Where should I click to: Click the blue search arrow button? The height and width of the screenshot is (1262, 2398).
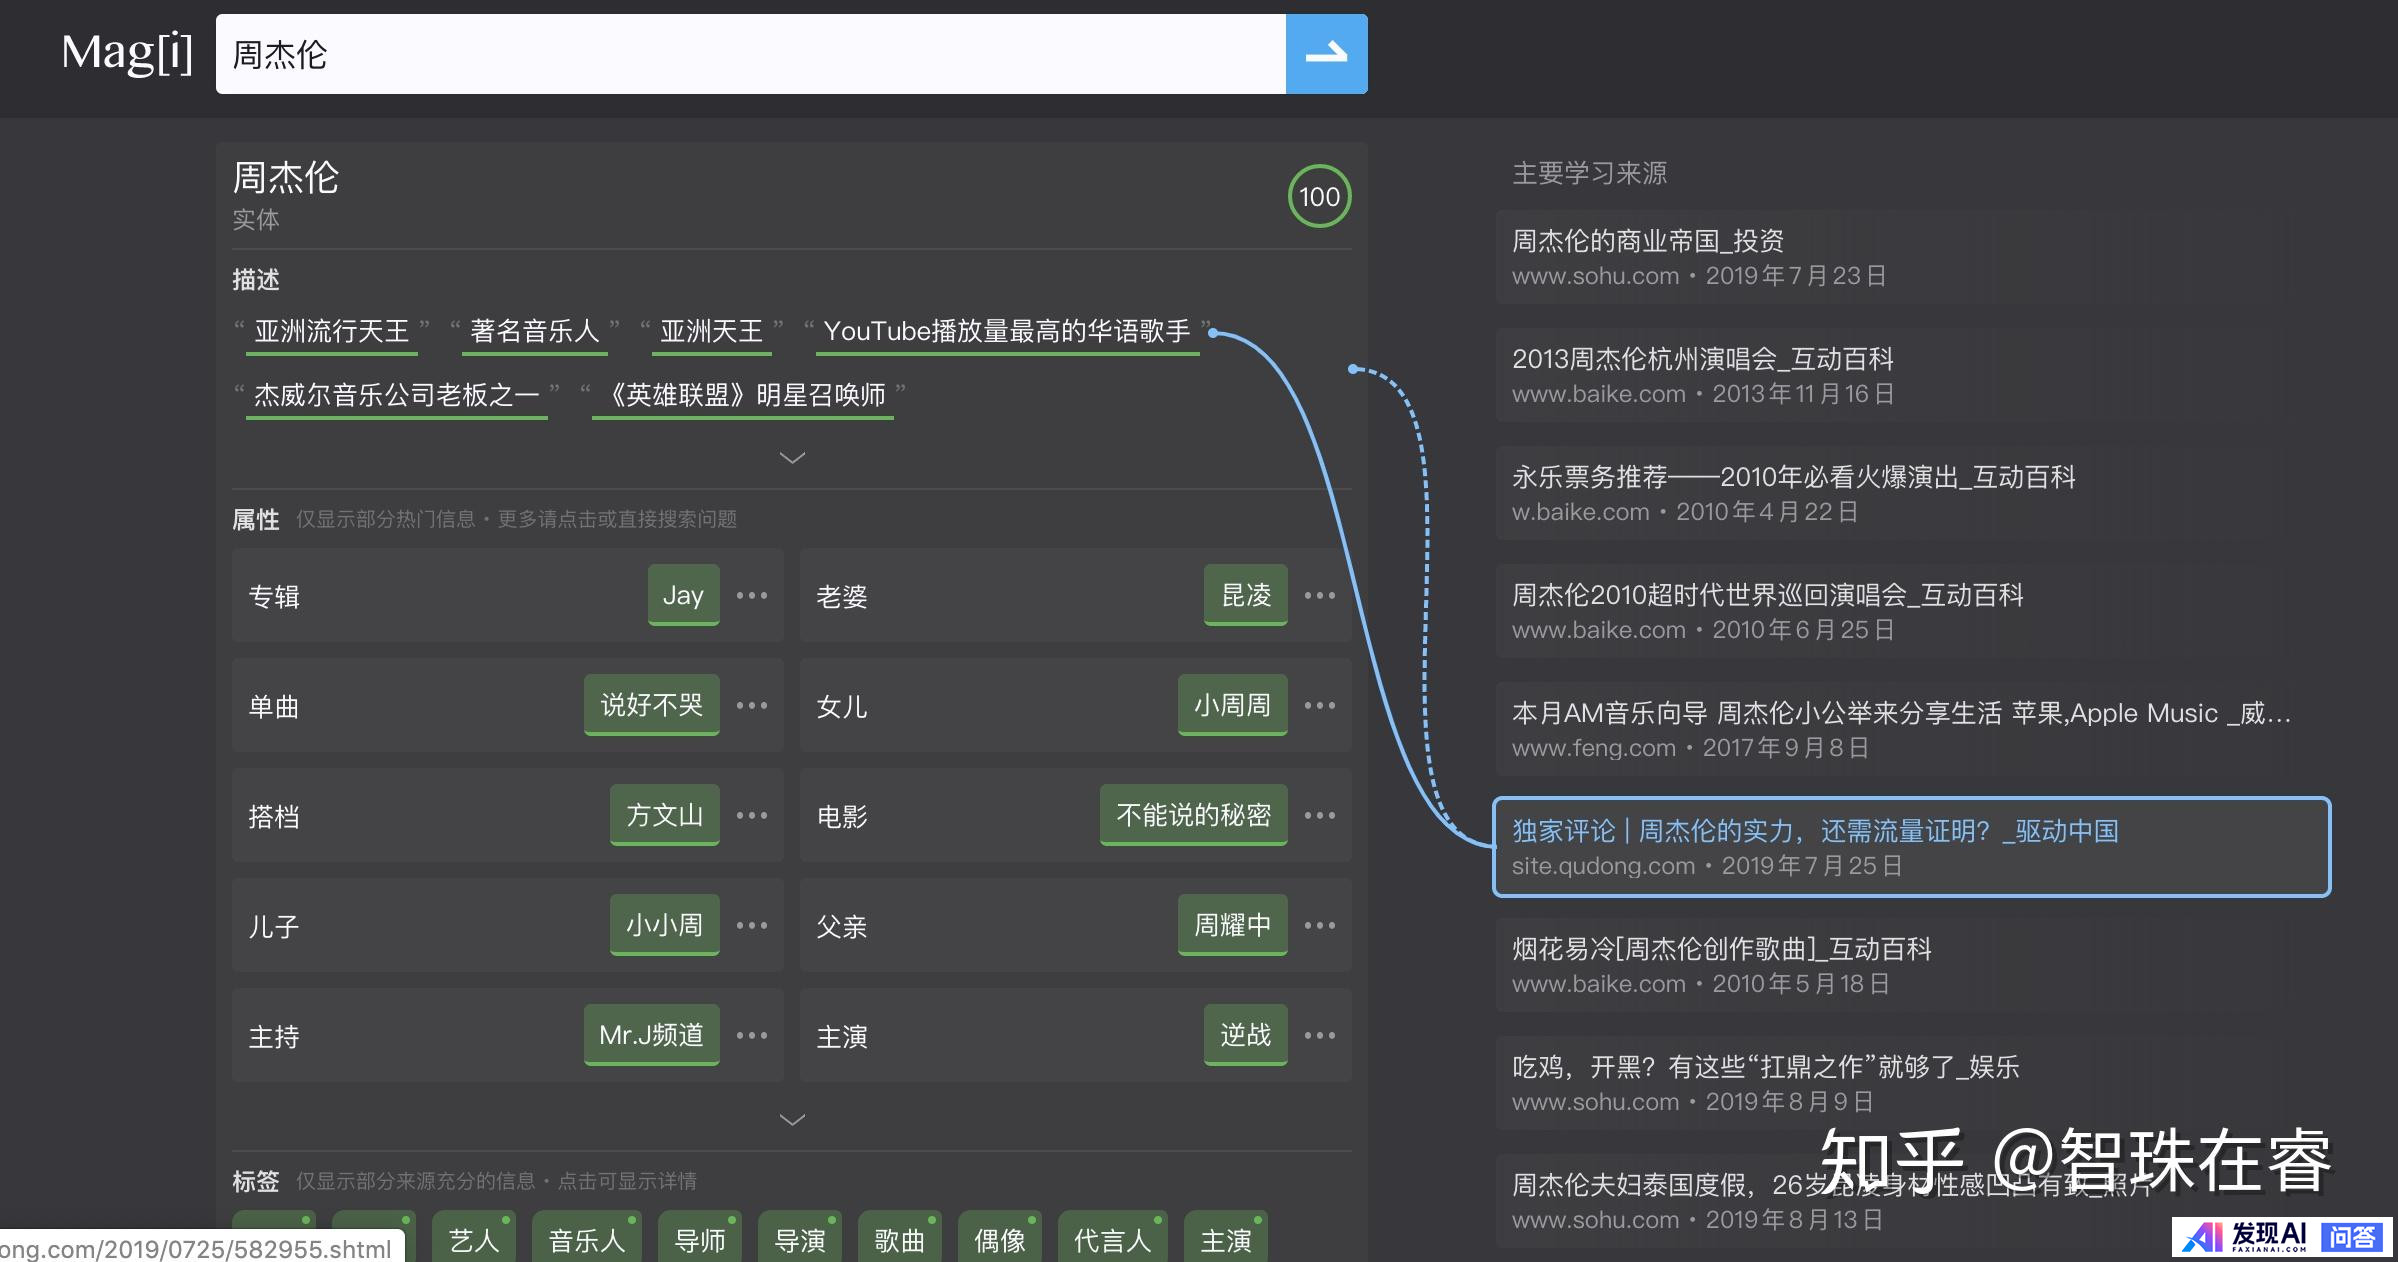click(x=1326, y=54)
